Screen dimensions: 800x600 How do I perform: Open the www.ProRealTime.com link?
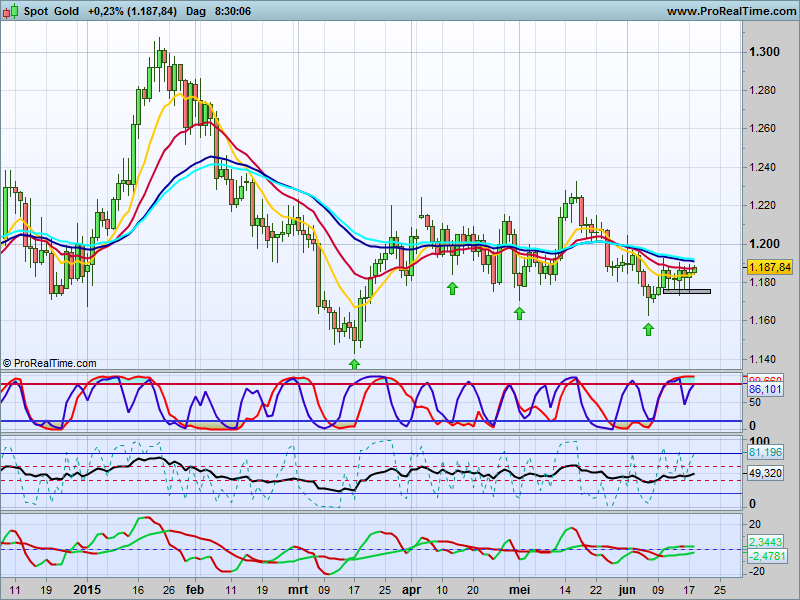click(731, 11)
